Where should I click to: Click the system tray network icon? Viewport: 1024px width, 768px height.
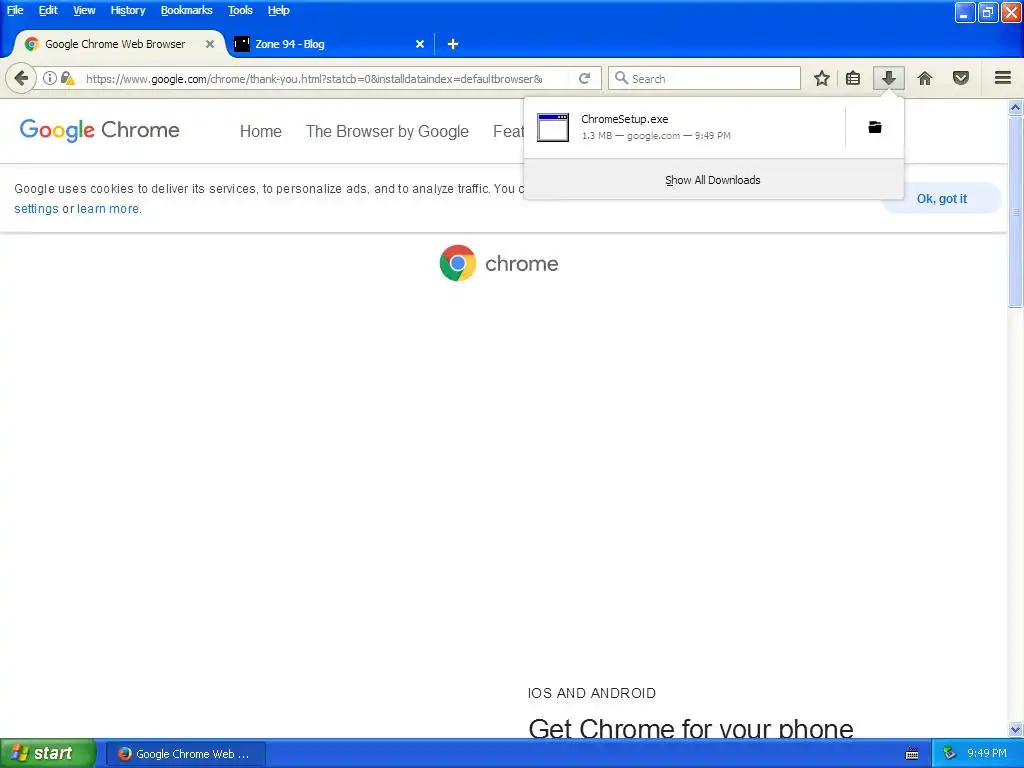[949, 754]
